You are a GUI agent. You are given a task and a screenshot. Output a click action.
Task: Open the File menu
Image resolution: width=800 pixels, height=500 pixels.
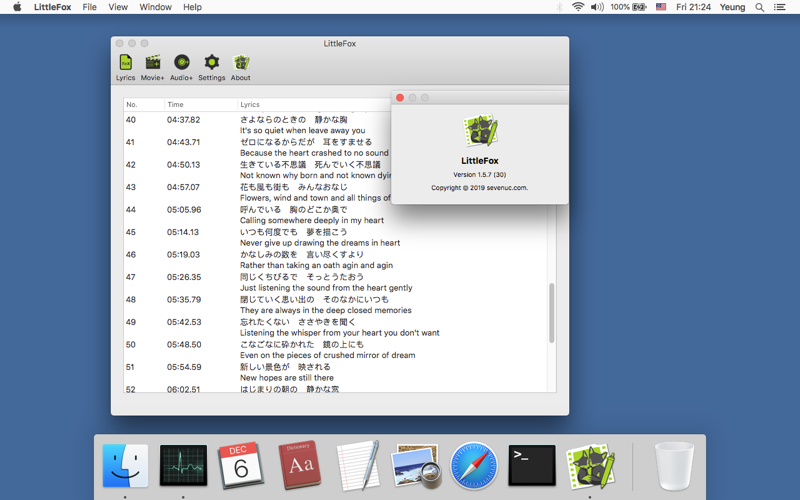(89, 7)
